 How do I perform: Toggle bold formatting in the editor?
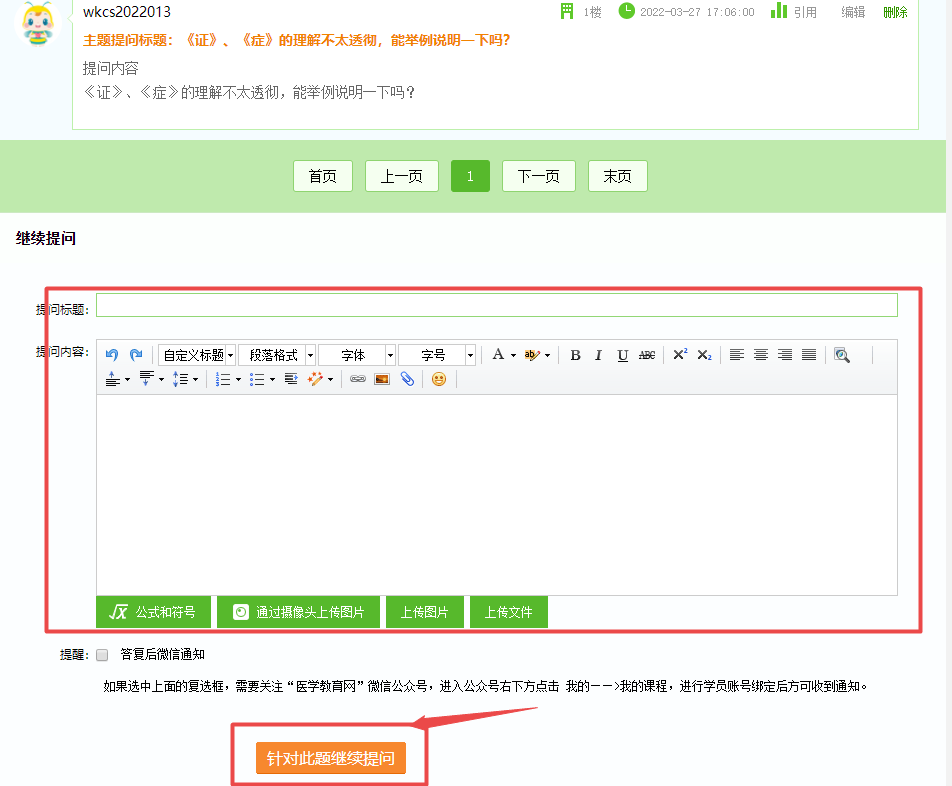575,354
